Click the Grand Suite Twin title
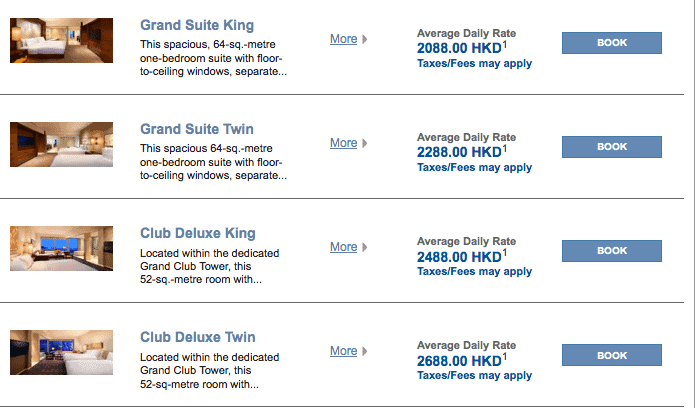 197,129
